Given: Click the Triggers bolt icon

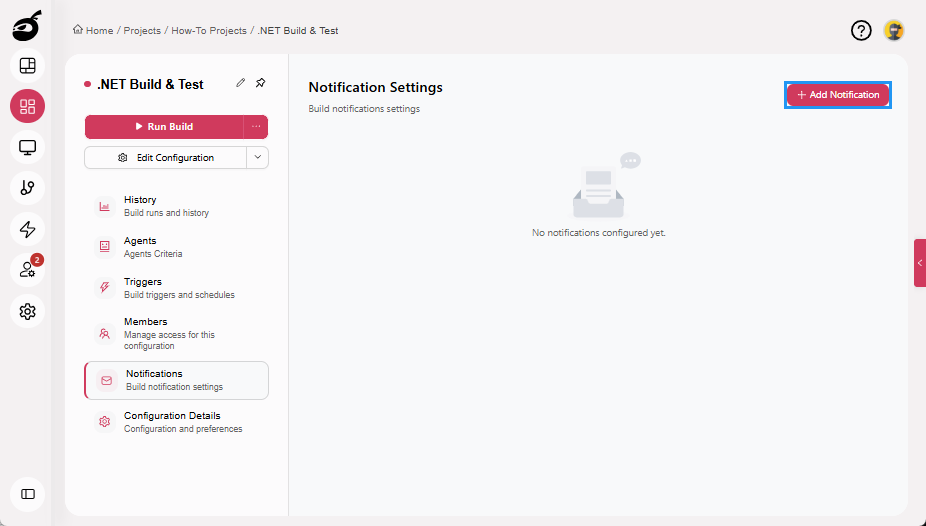Looking at the screenshot, I should tap(105, 287).
